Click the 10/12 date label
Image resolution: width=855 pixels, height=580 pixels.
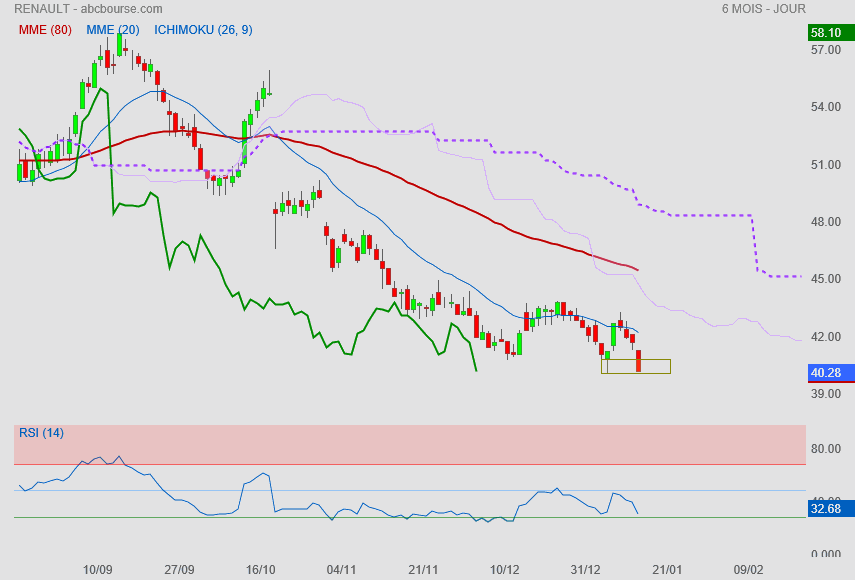pyautogui.click(x=504, y=570)
